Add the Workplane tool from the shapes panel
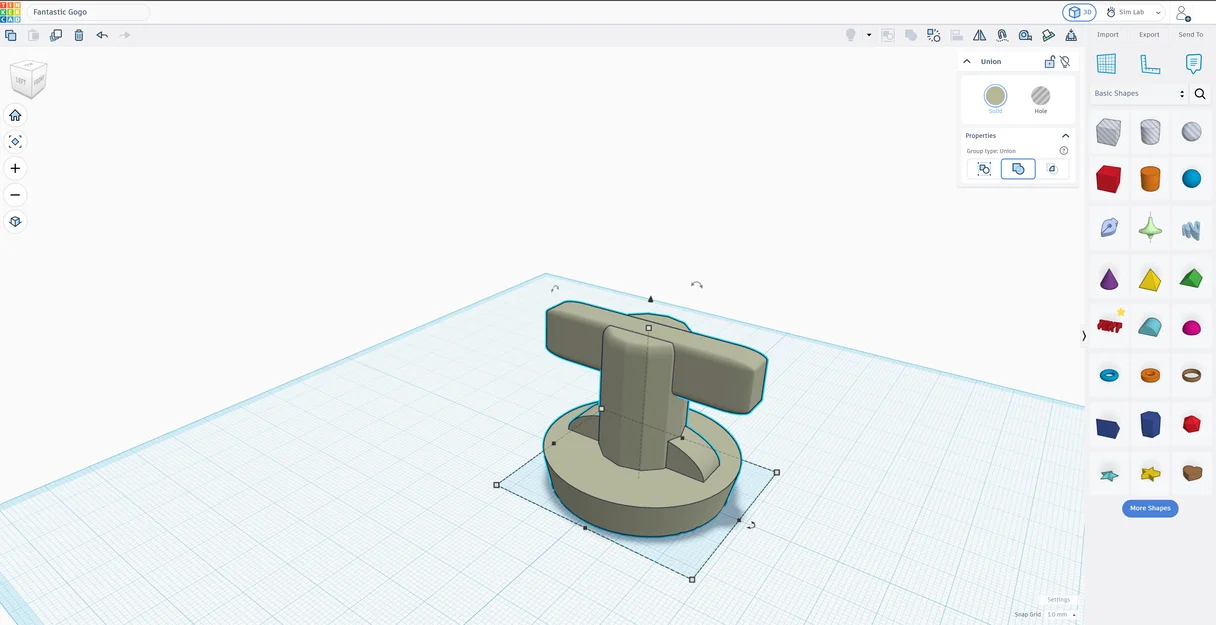The width and height of the screenshot is (1216, 625). (x=1106, y=64)
